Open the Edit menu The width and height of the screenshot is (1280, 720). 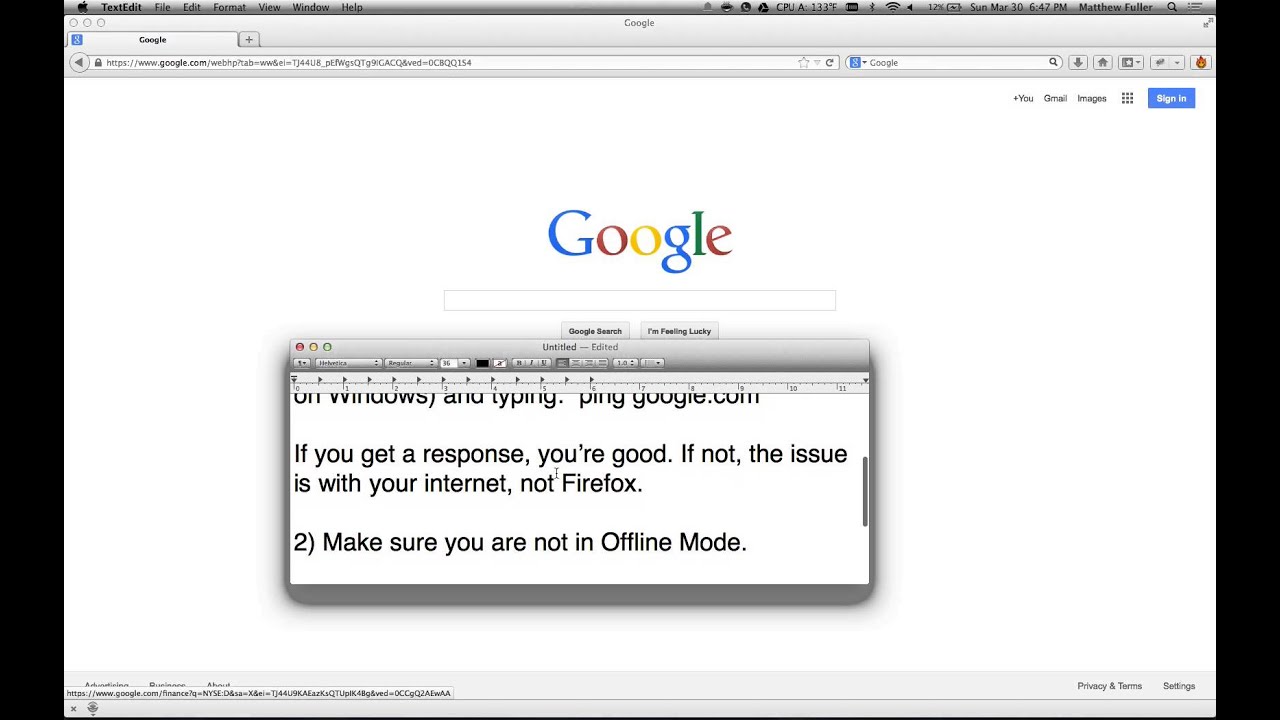click(192, 7)
